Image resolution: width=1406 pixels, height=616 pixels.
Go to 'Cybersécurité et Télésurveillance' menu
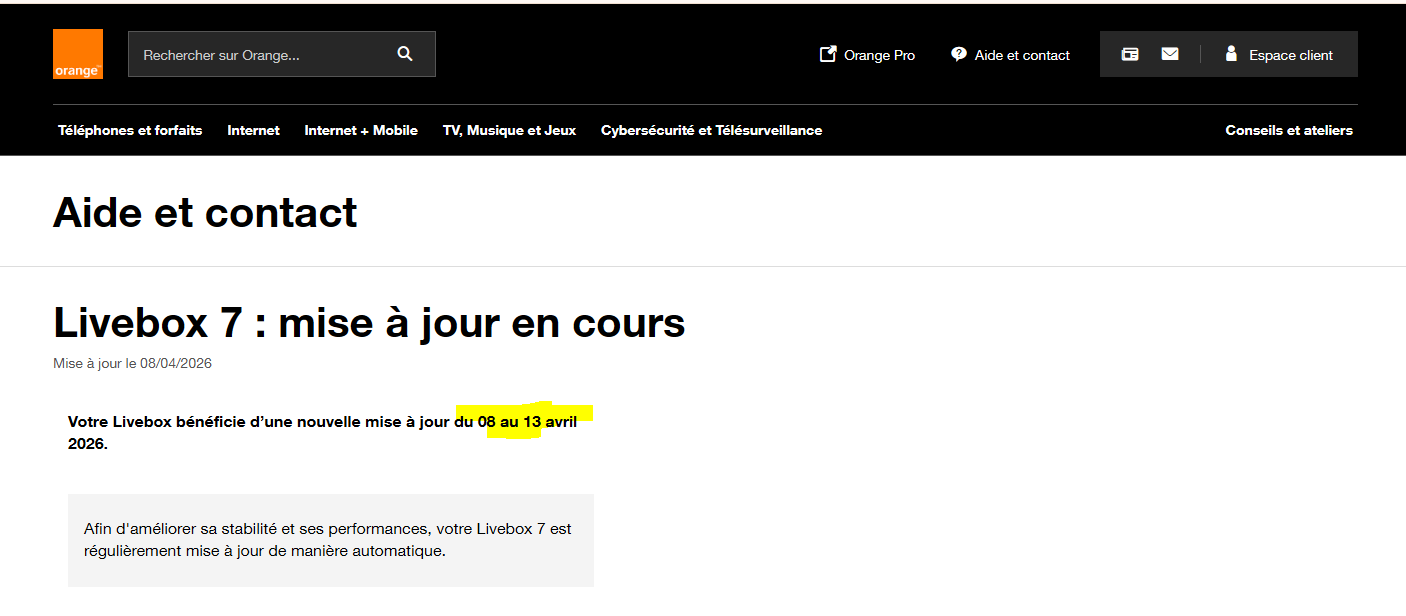(711, 130)
